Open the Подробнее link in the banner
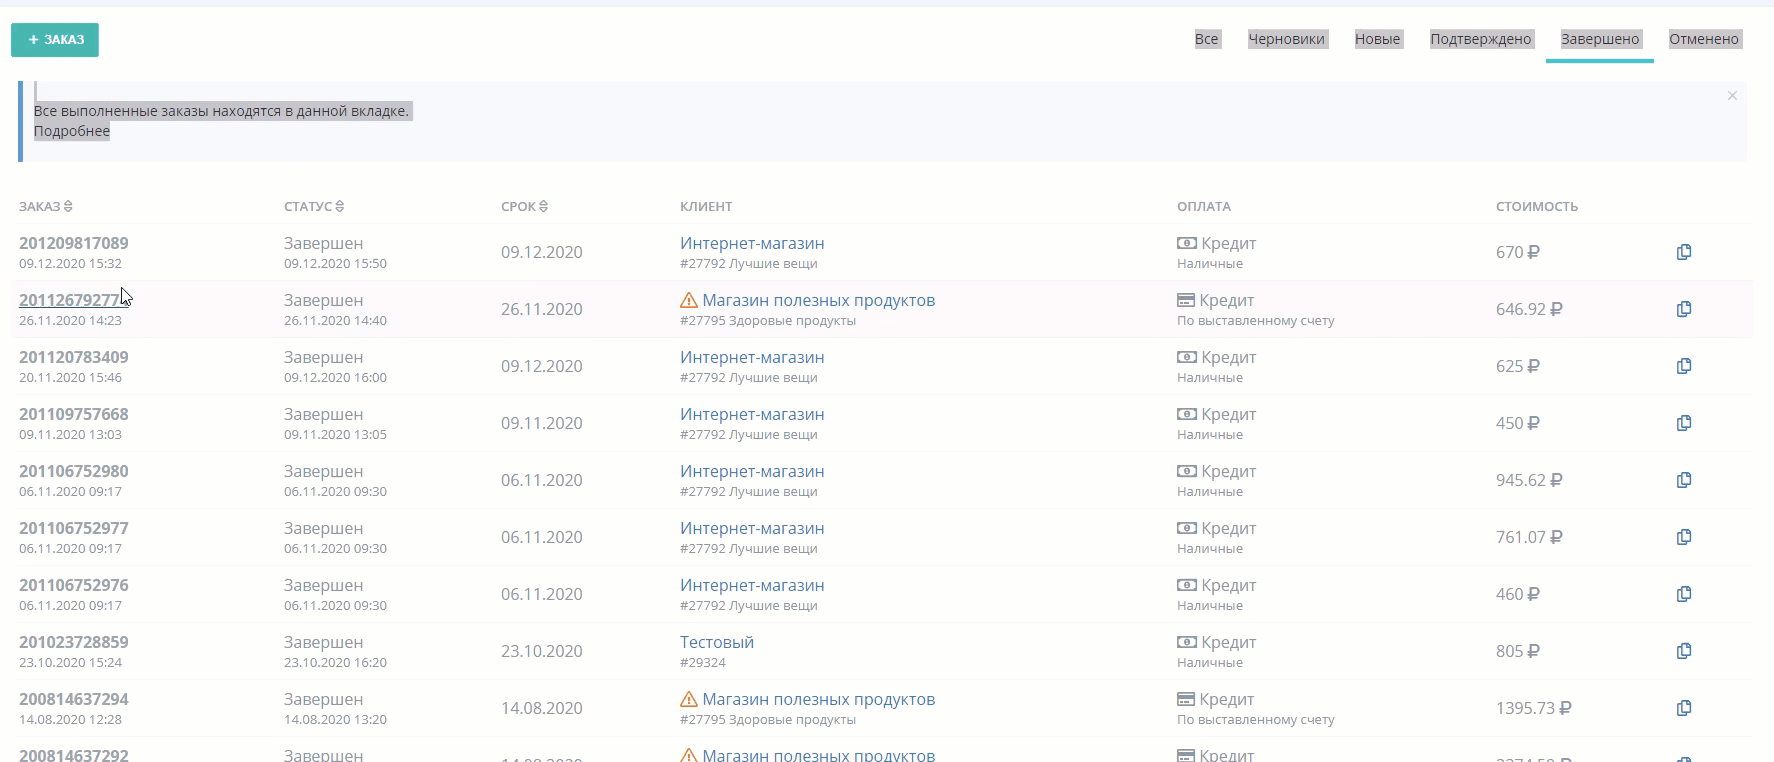1774x762 pixels. (x=72, y=131)
